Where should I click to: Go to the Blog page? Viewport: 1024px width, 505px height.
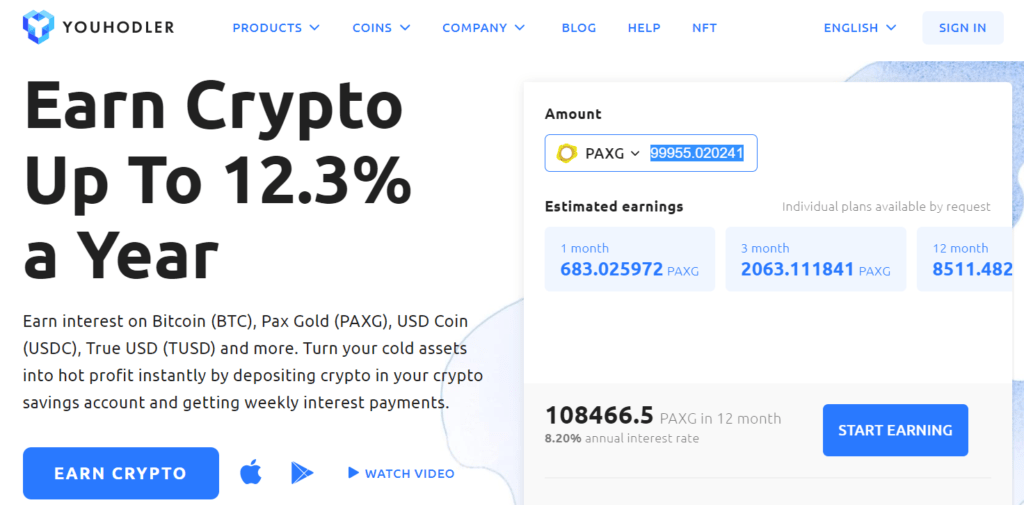[x=579, y=27]
